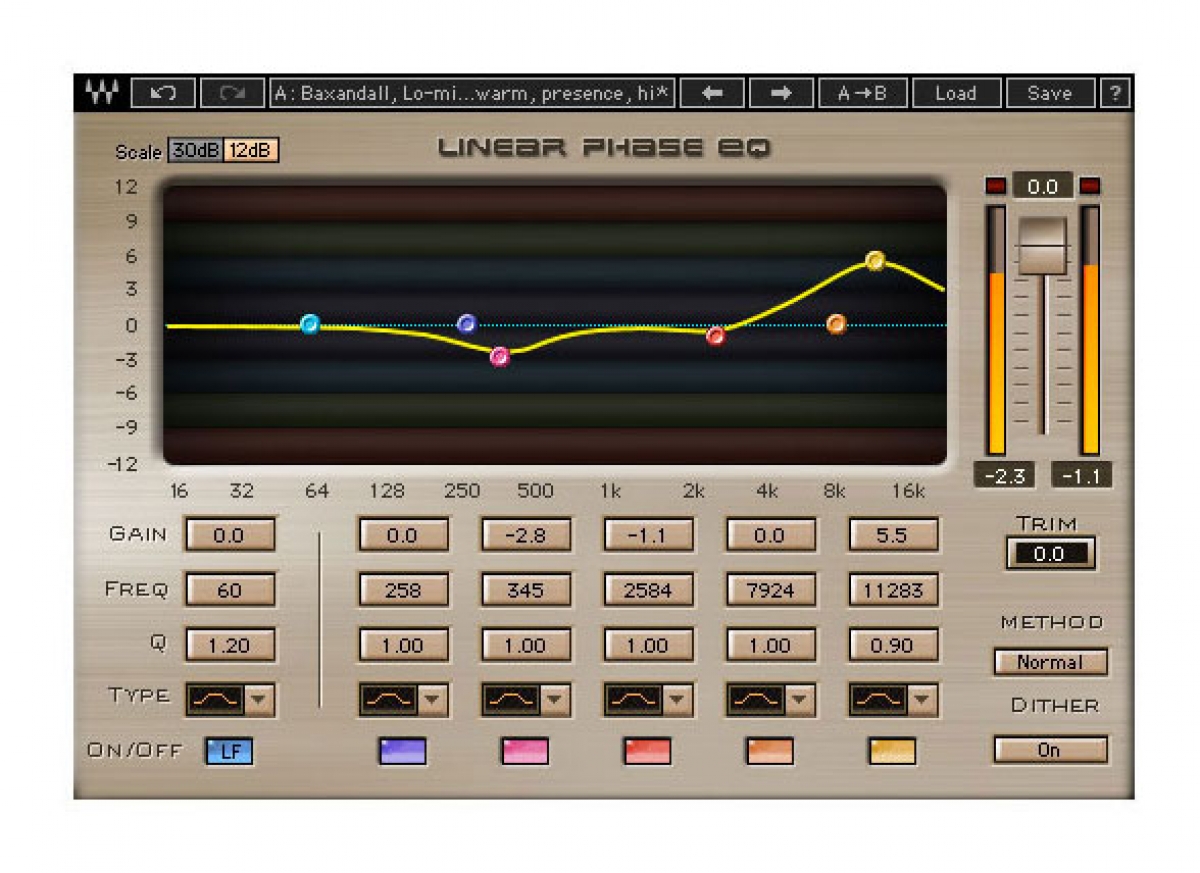Image resolution: width=1200 pixels, height=873 pixels.
Task: Click the 7924 Hz band filter shape icon
Action: [755, 700]
